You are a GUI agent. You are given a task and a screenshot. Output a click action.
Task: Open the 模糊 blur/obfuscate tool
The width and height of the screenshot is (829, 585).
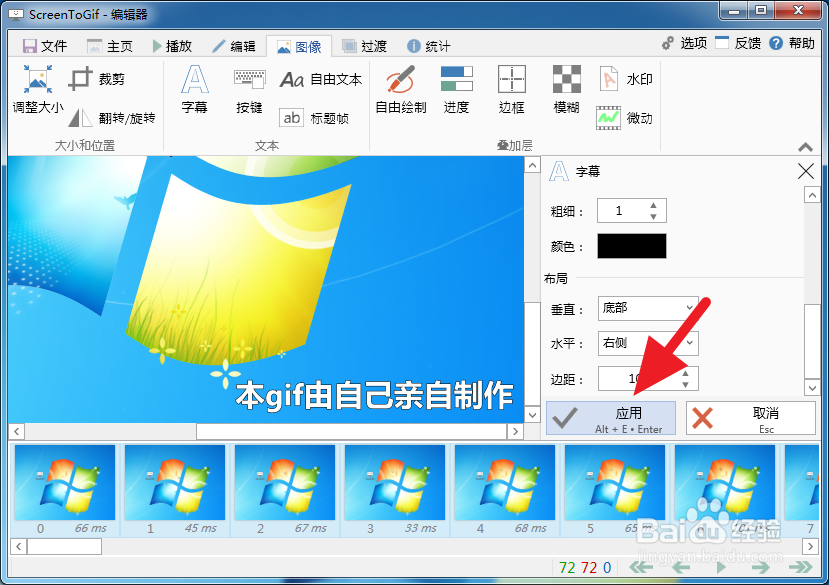point(567,88)
